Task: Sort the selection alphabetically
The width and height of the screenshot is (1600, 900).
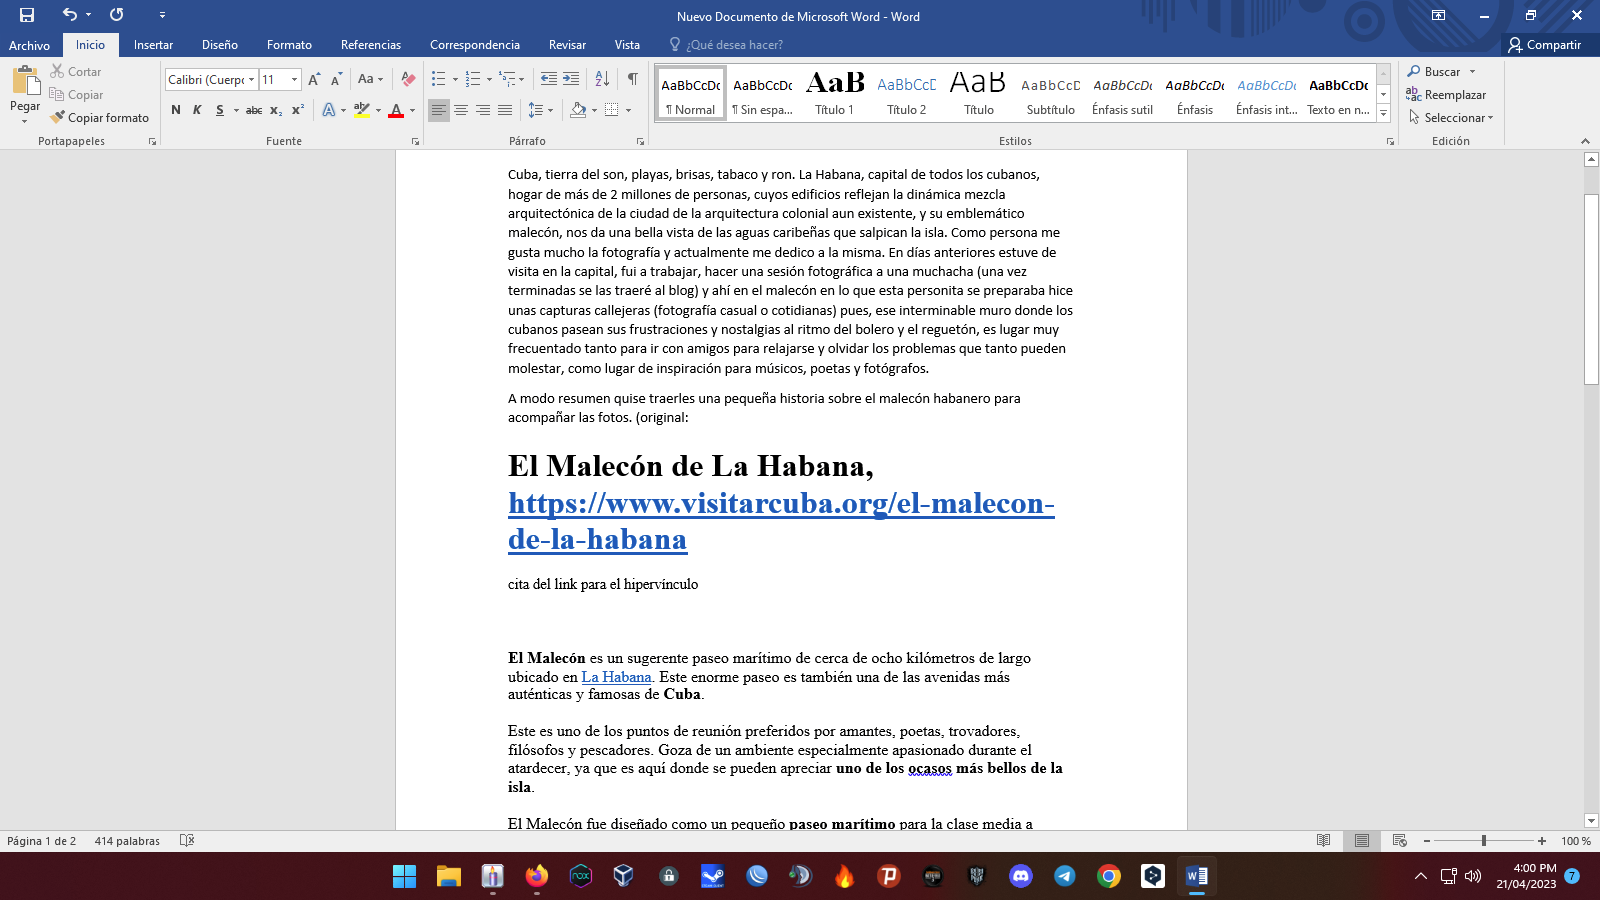Action: pyautogui.click(x=602, y=79)
